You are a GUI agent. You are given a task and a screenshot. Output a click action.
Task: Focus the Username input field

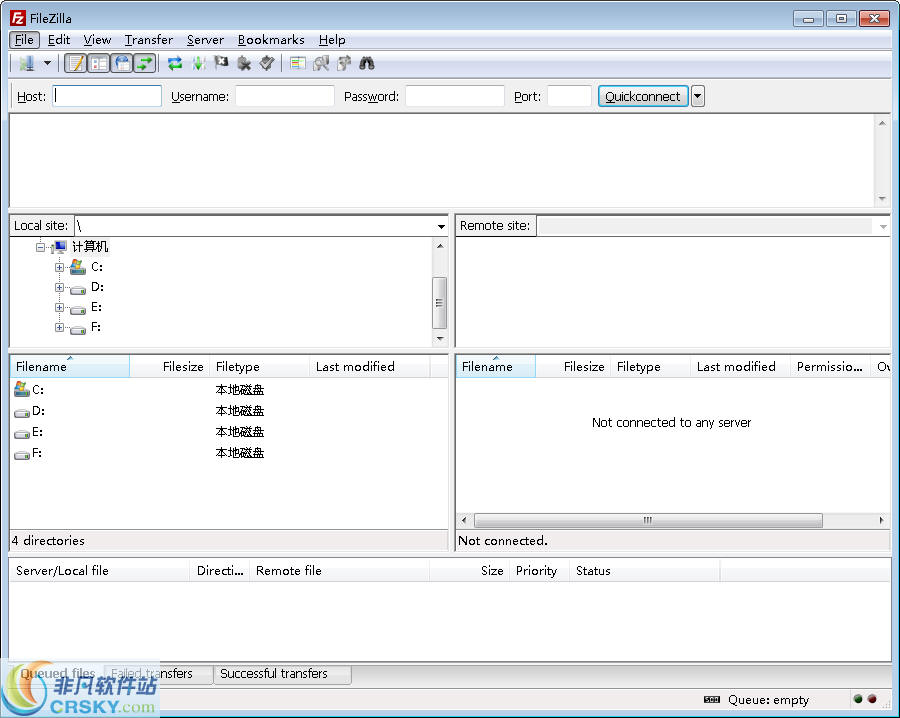tap(285, 96)
